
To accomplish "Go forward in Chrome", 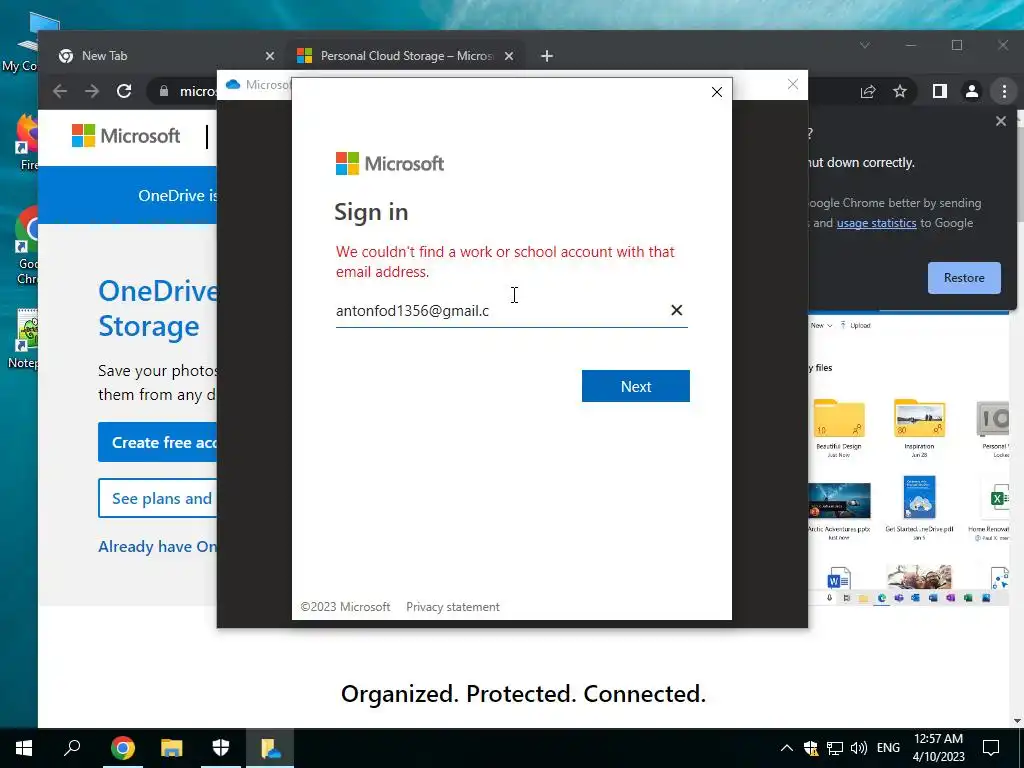I will pyautogui.click(x=92, y=91).
